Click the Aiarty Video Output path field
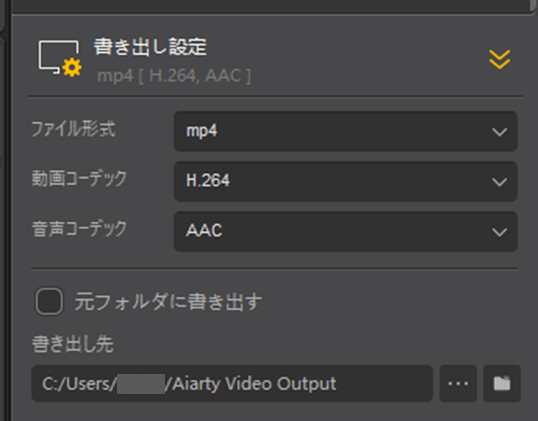This screenshot has width=538, height=421. [x=232, y=383]
